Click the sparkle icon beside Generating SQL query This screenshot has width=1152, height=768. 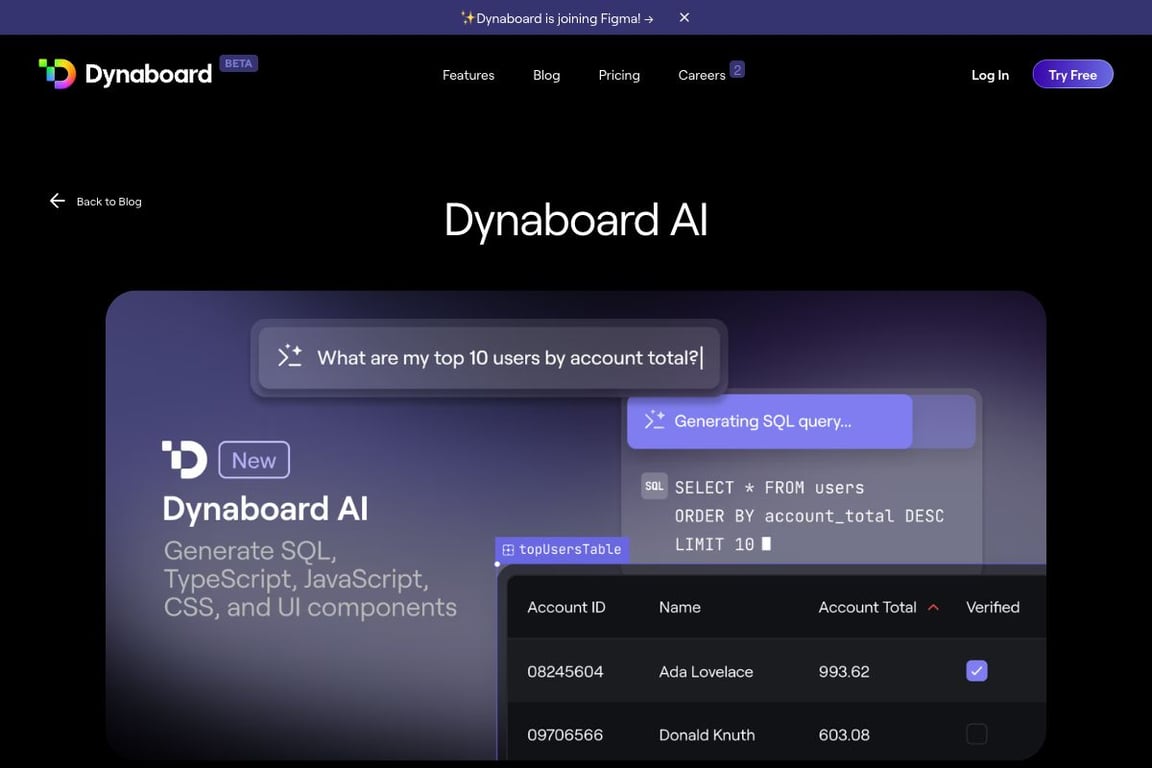[654, 420]
